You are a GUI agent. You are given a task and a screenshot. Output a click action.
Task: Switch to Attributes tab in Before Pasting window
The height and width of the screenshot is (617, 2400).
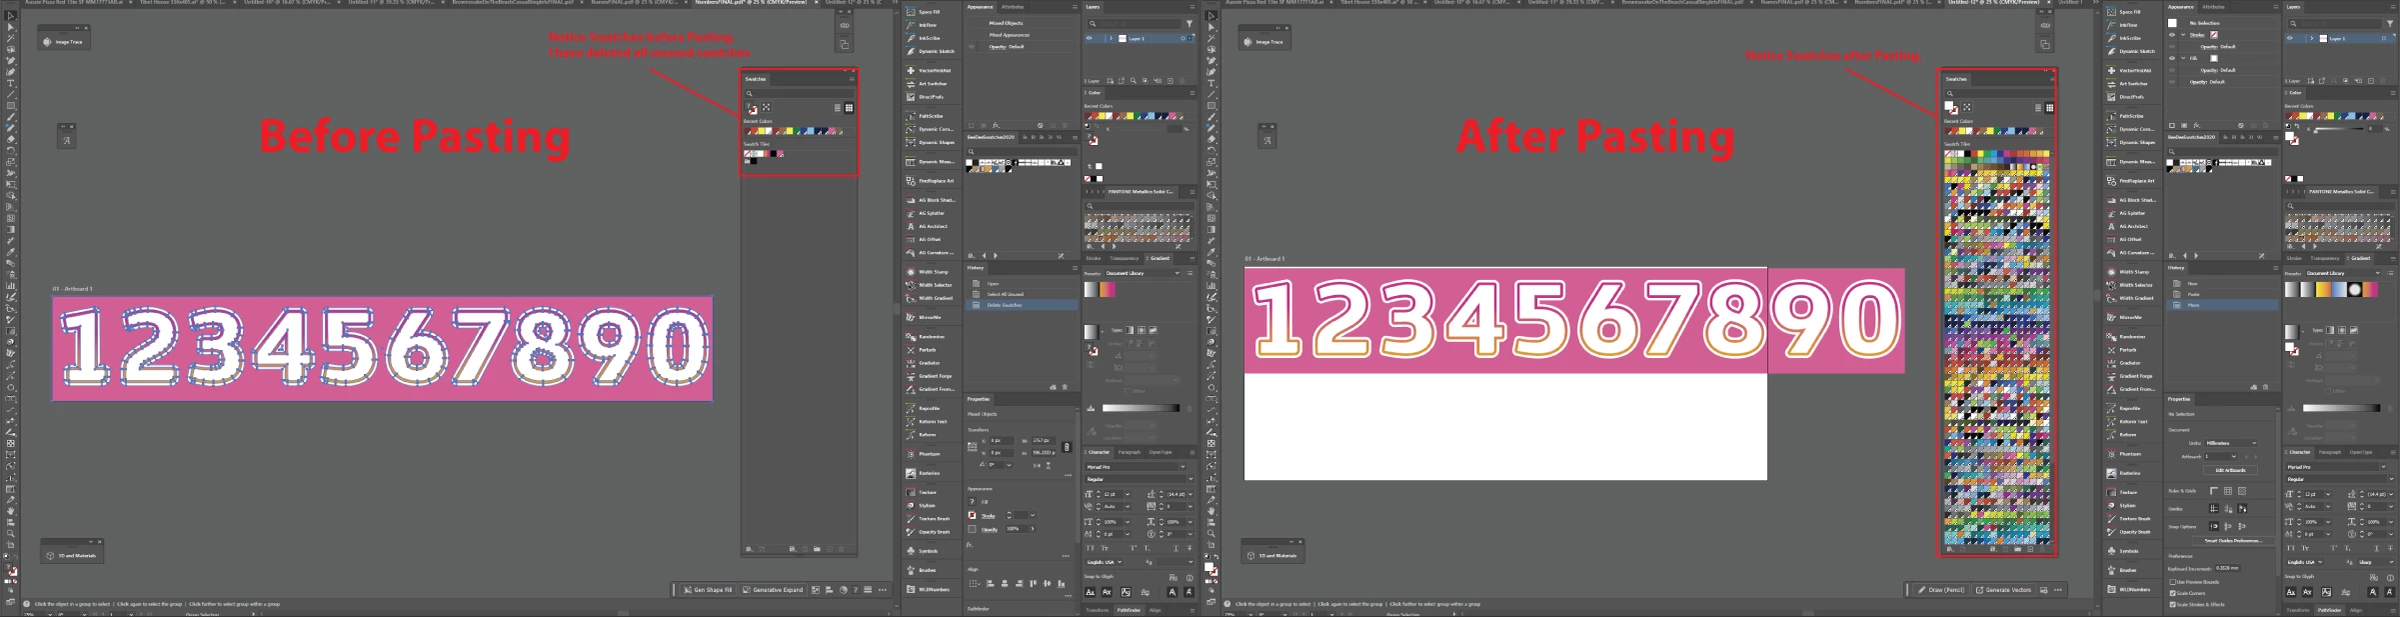(x=1012, y=7)
